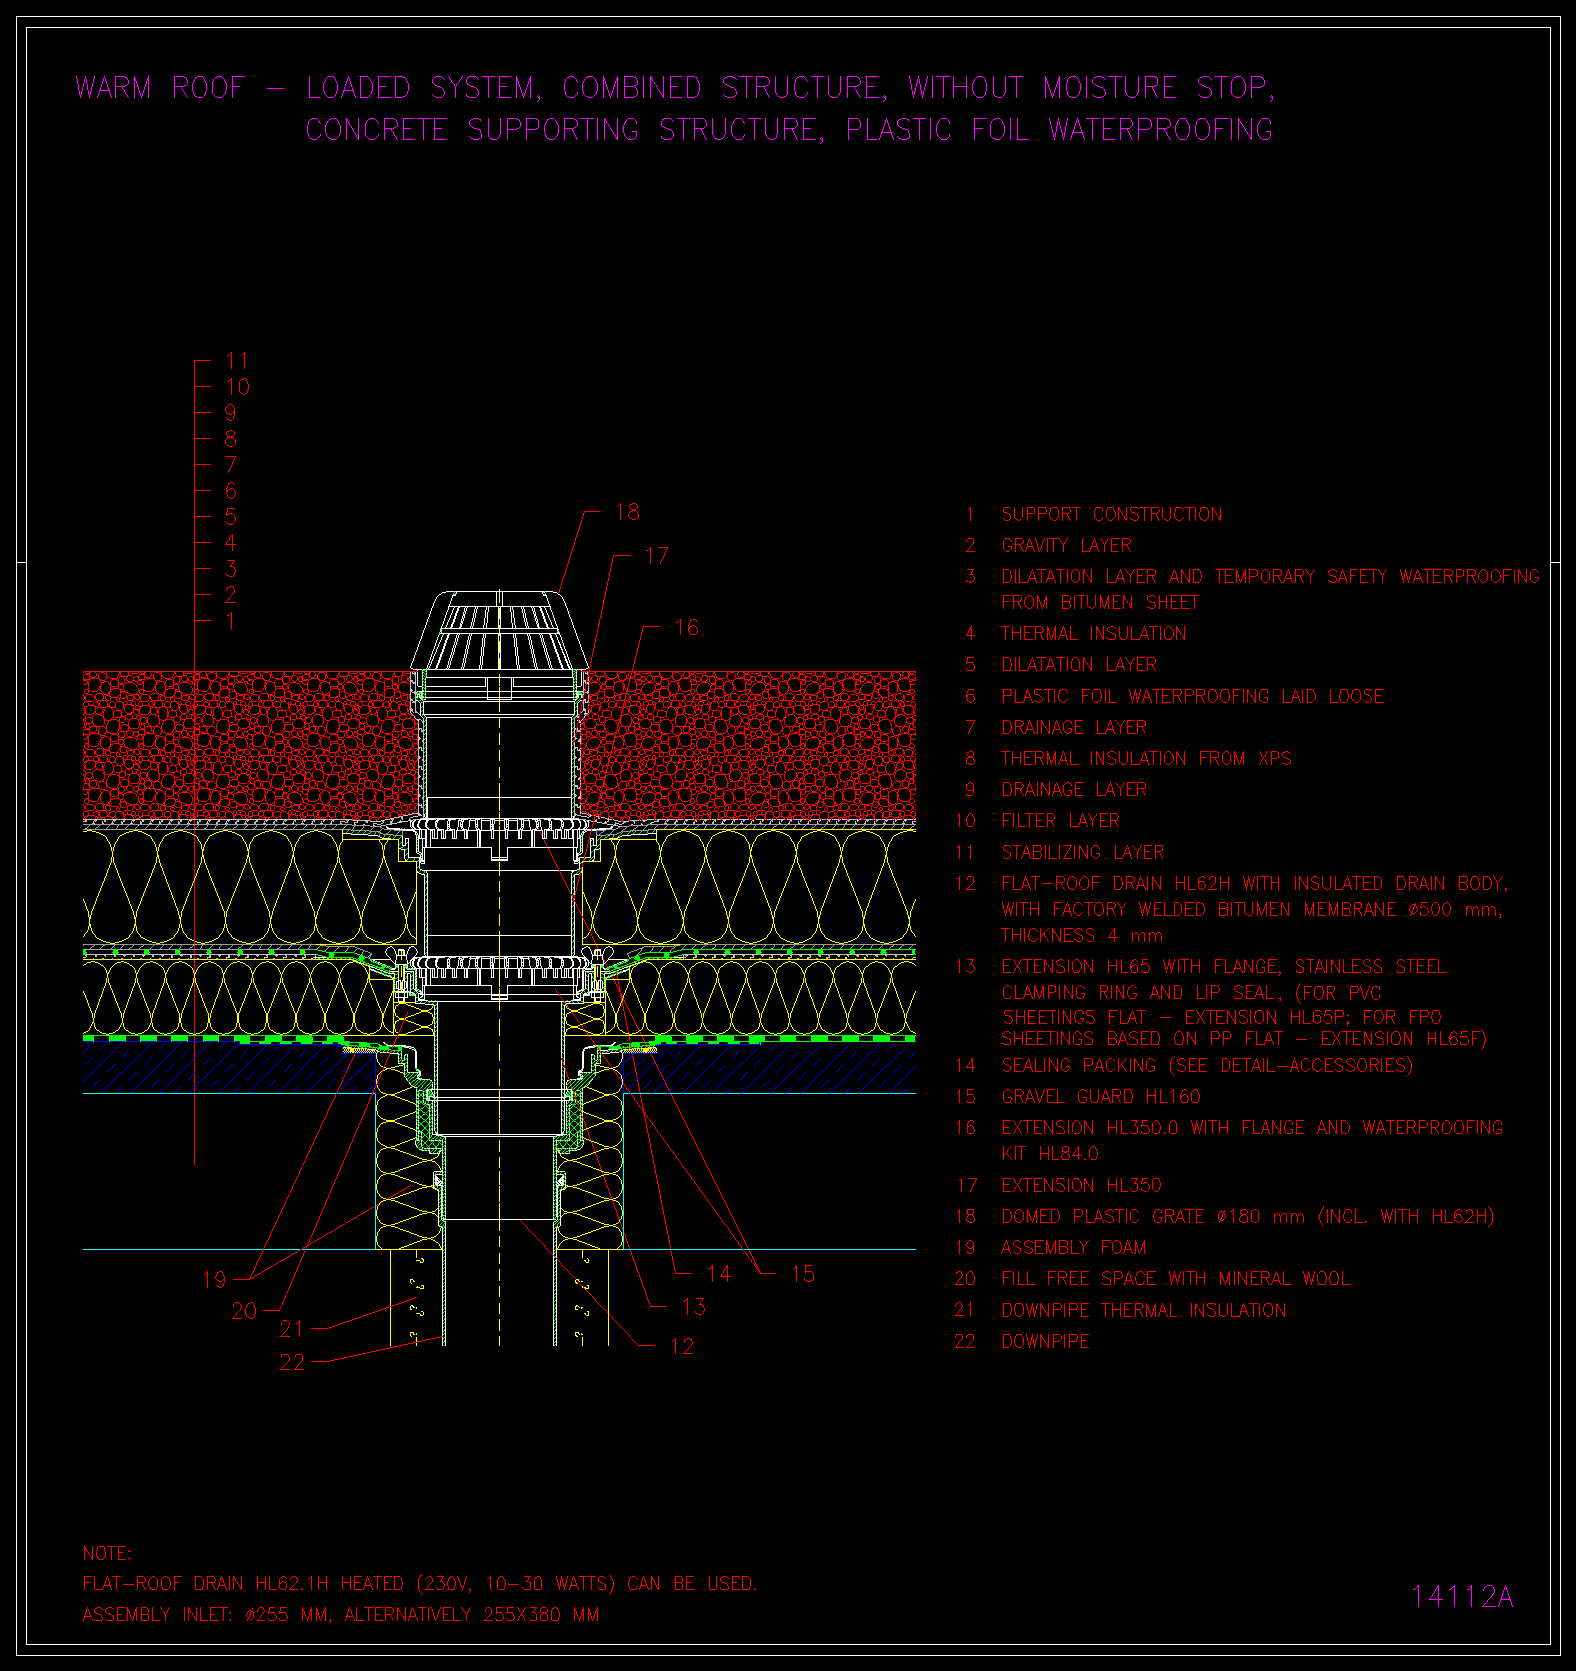The height and width of the screenshot is (1671, 1576).
Task: Click legend entry 'EXTENSION HL350'
Action: pyautogui.click(x=1082, y=1186)
